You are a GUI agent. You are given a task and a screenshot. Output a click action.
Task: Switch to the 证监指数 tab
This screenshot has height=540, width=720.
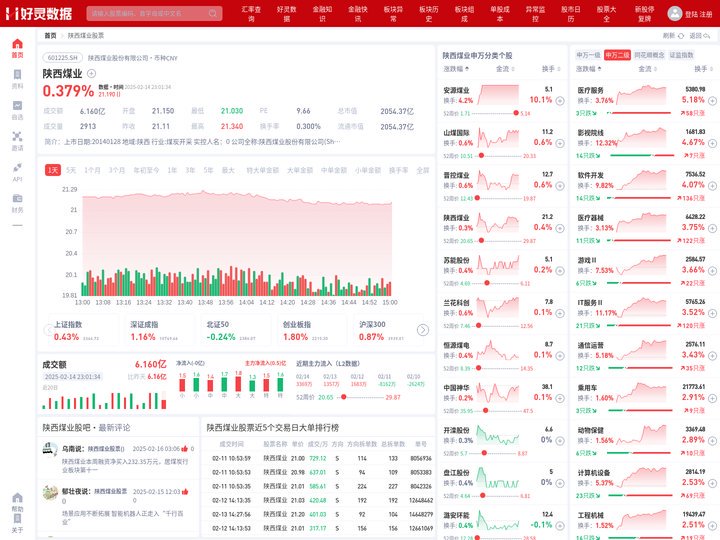click(681, 55)
